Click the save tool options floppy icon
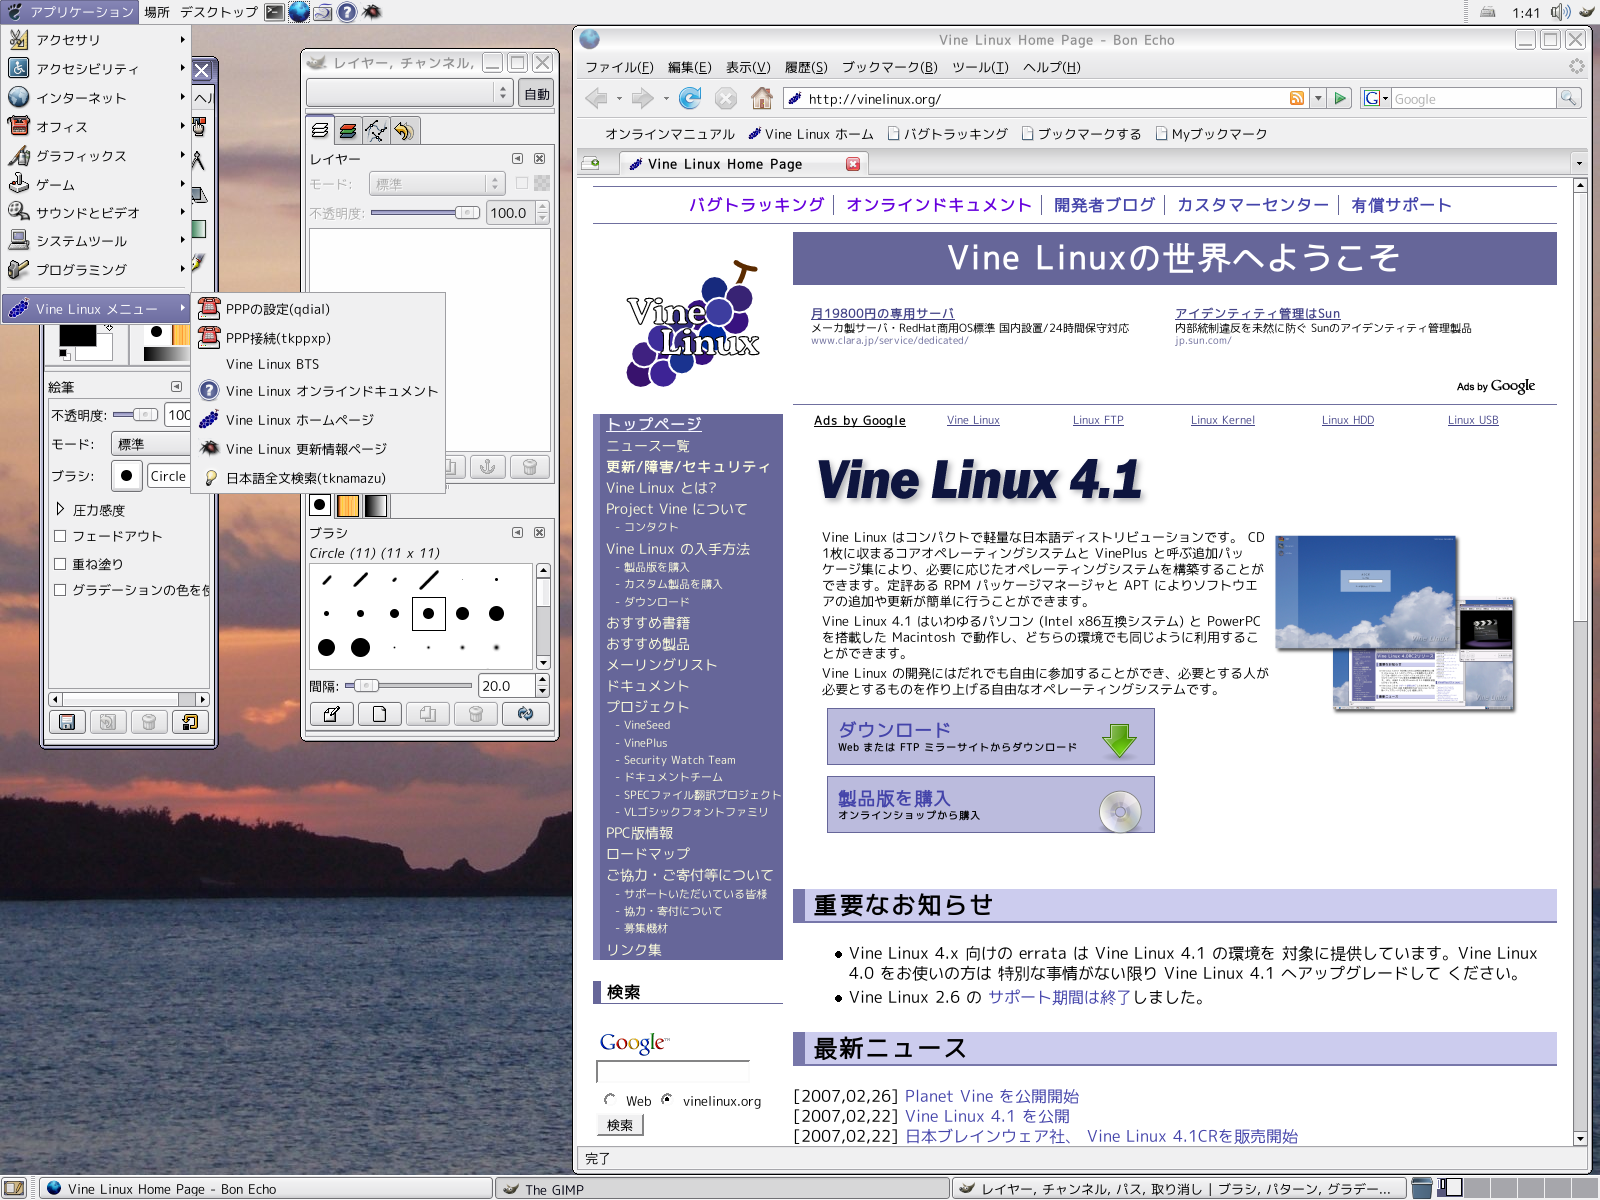Viewport: 1600px width, 1200px height. click(x=67, y=721)
